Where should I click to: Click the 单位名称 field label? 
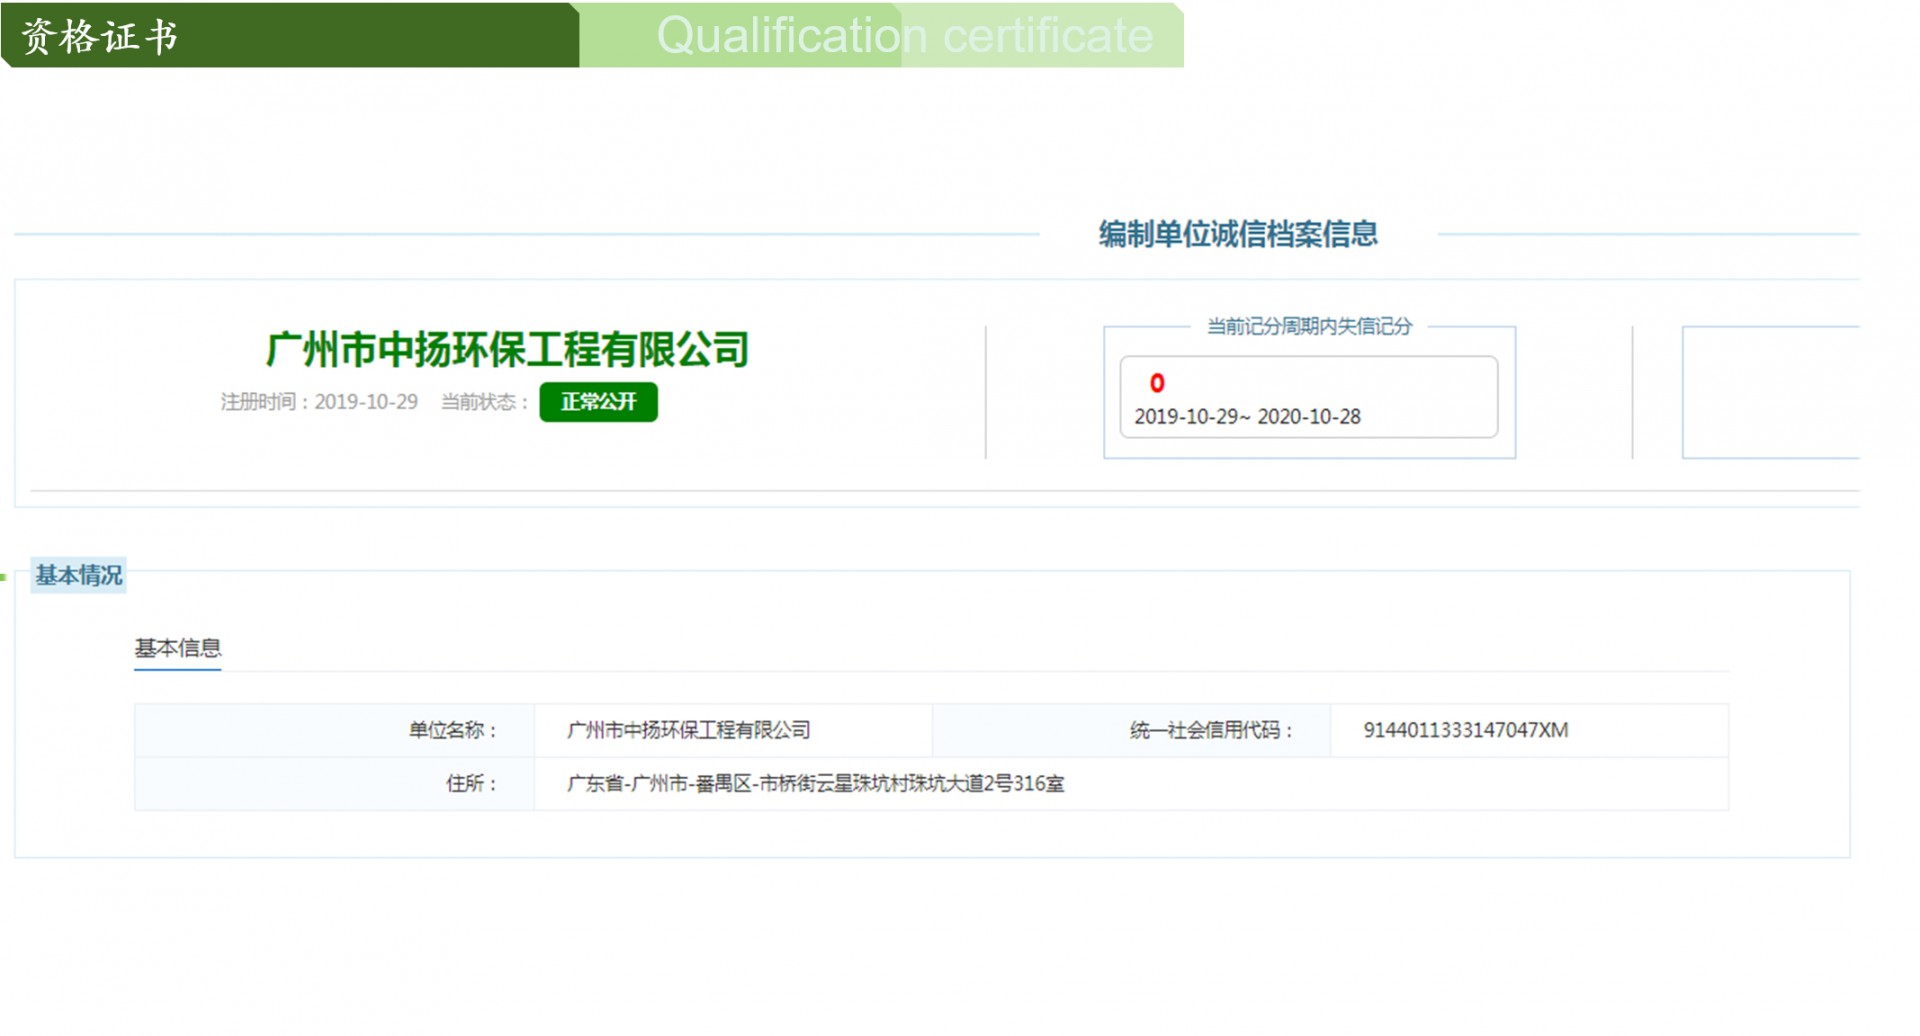click(452, 730)
